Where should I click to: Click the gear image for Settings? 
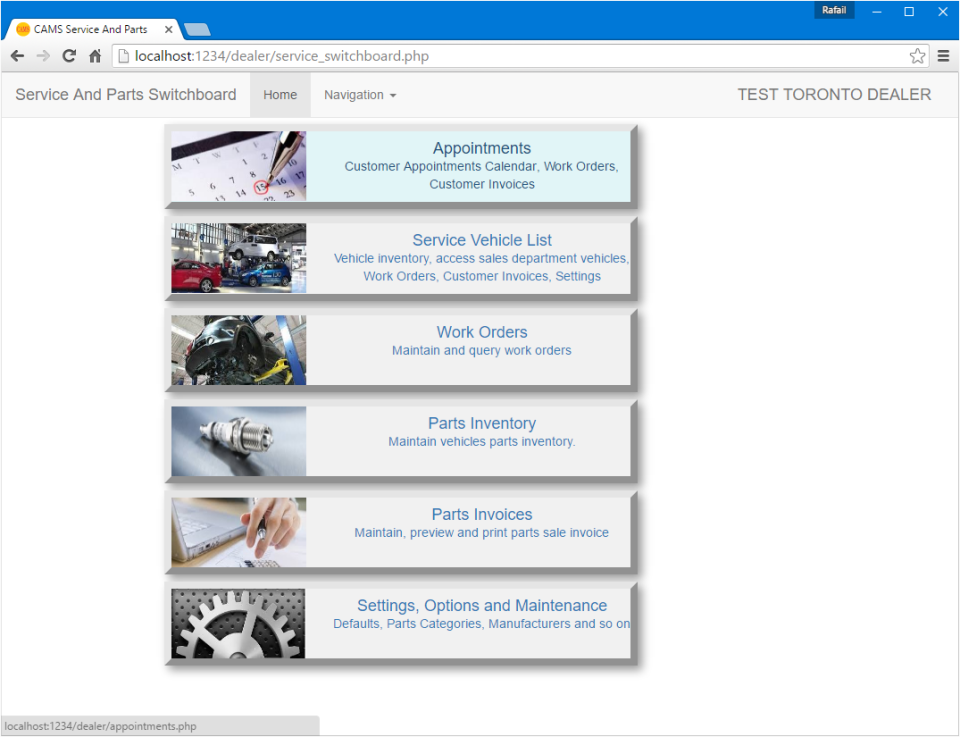tap(238, 623)
